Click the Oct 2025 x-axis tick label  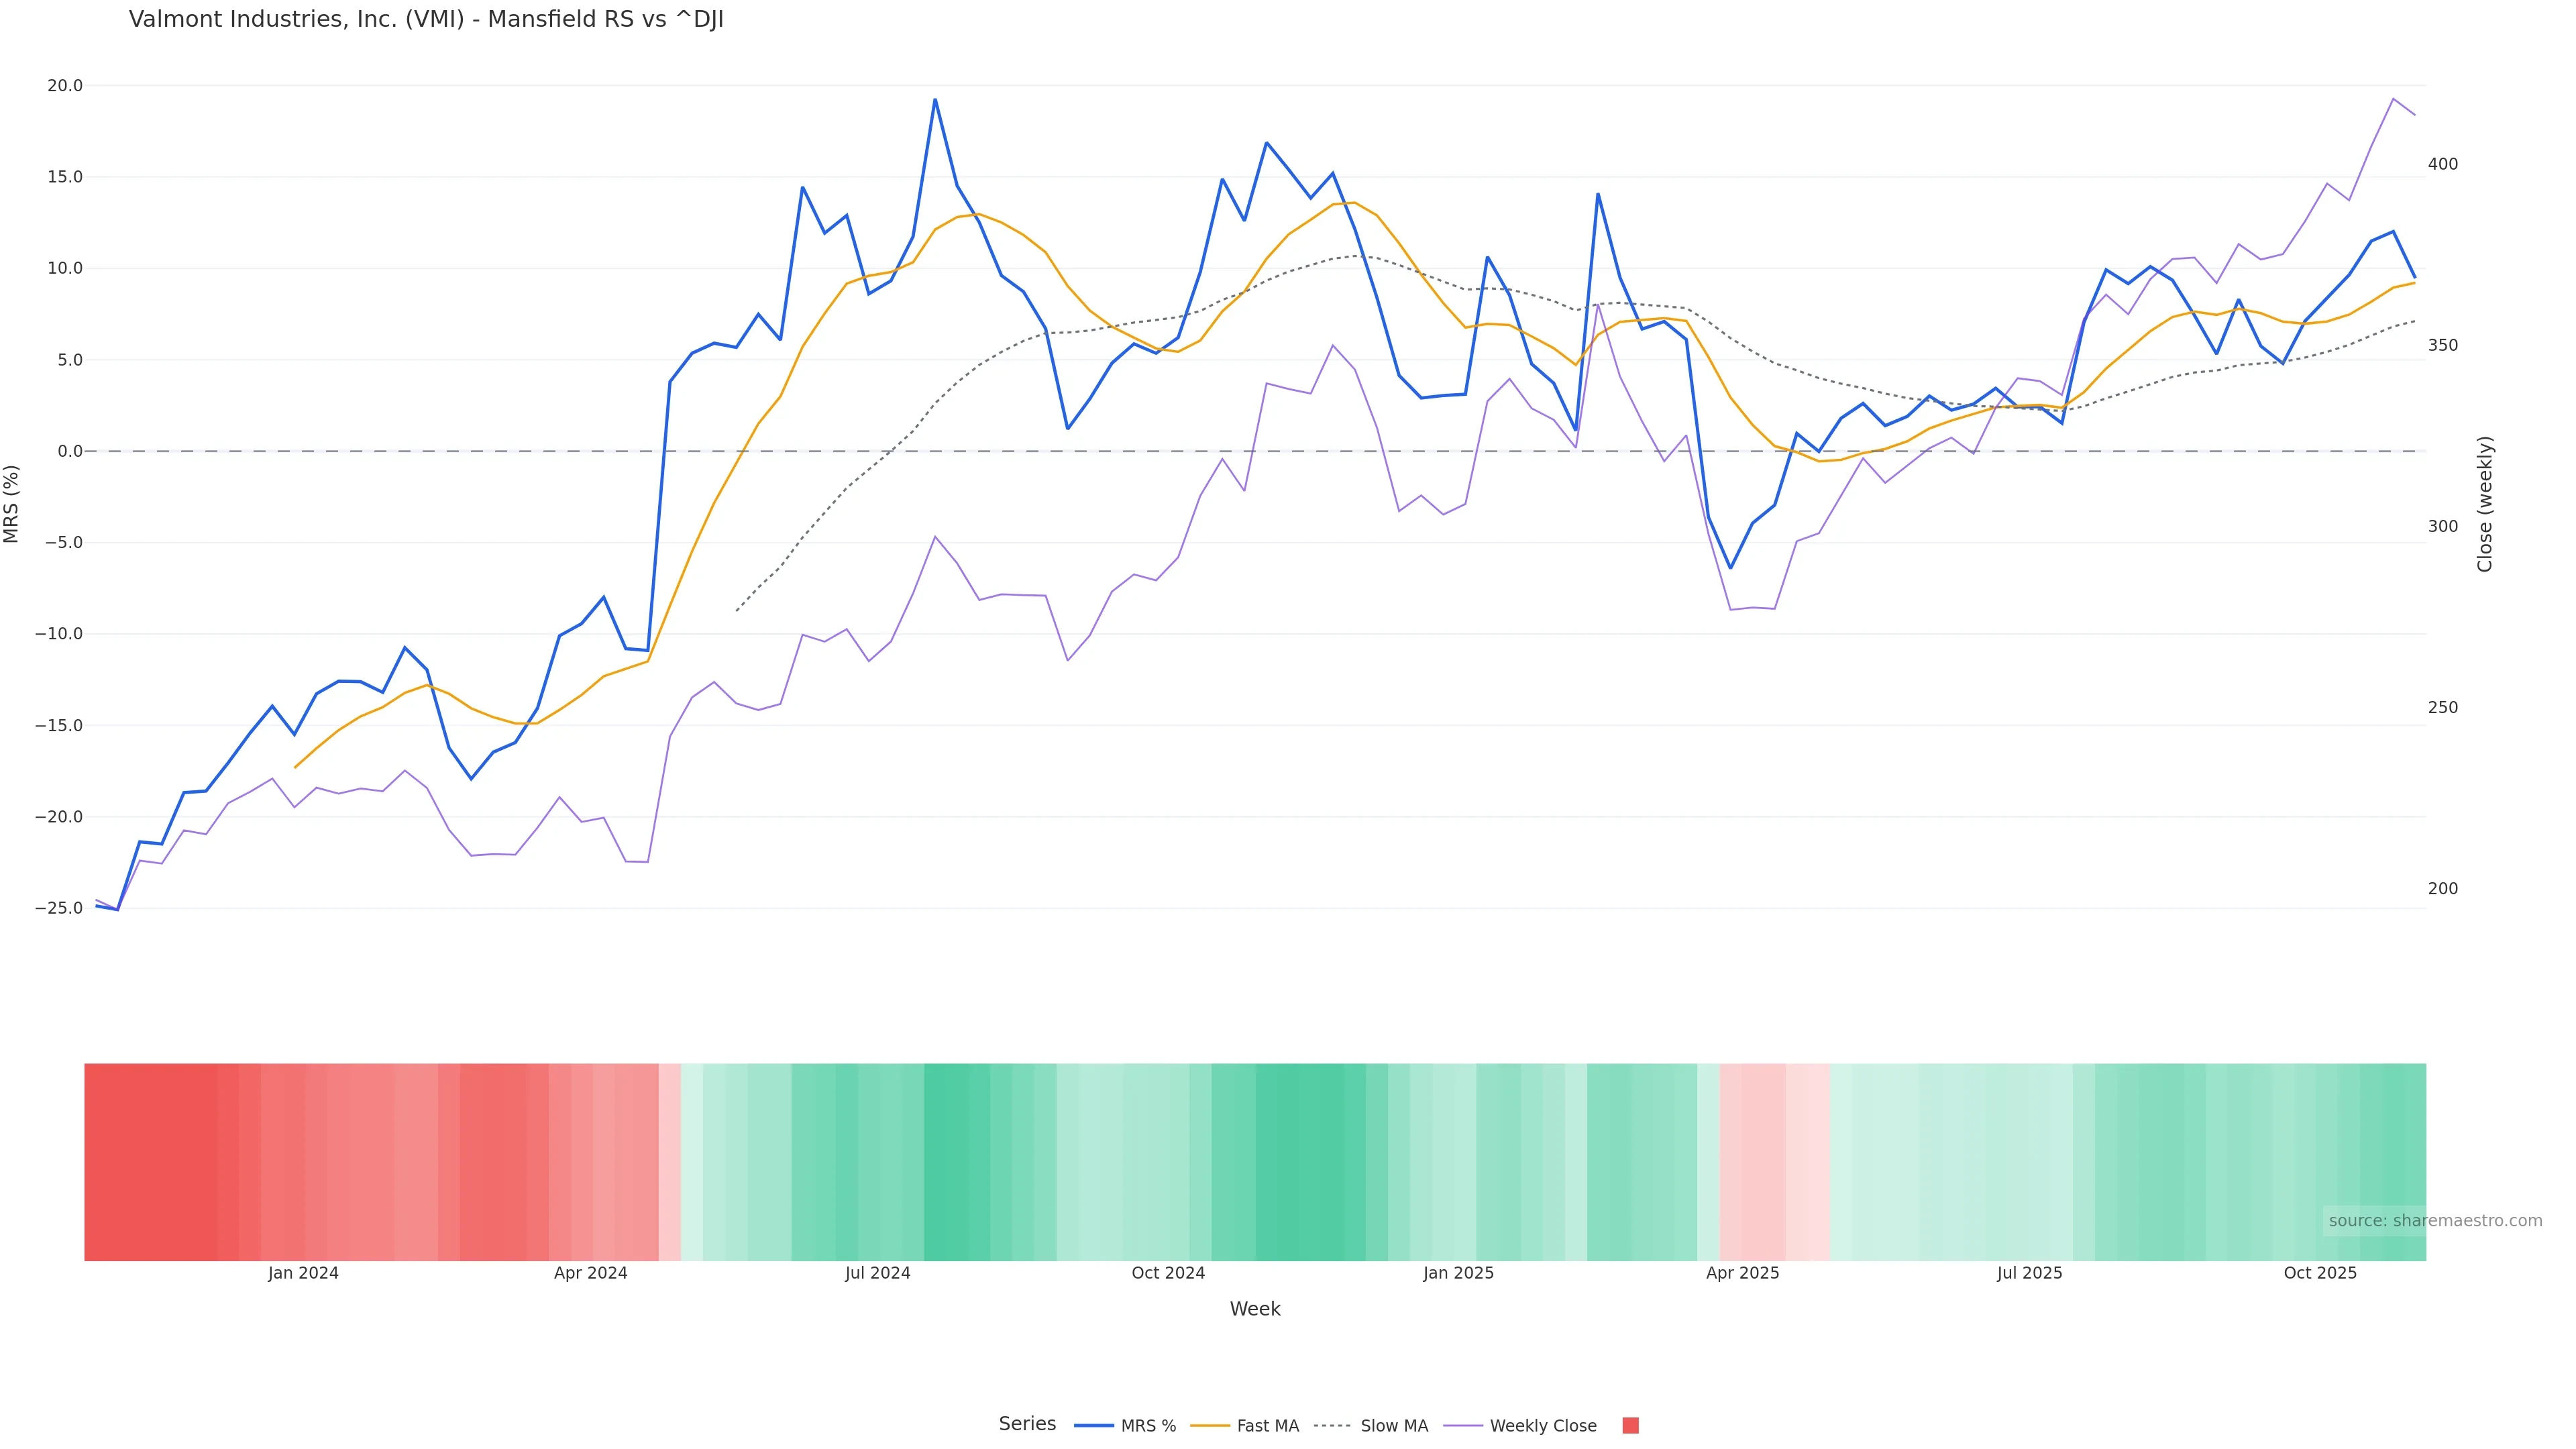coord(2320,1273)
